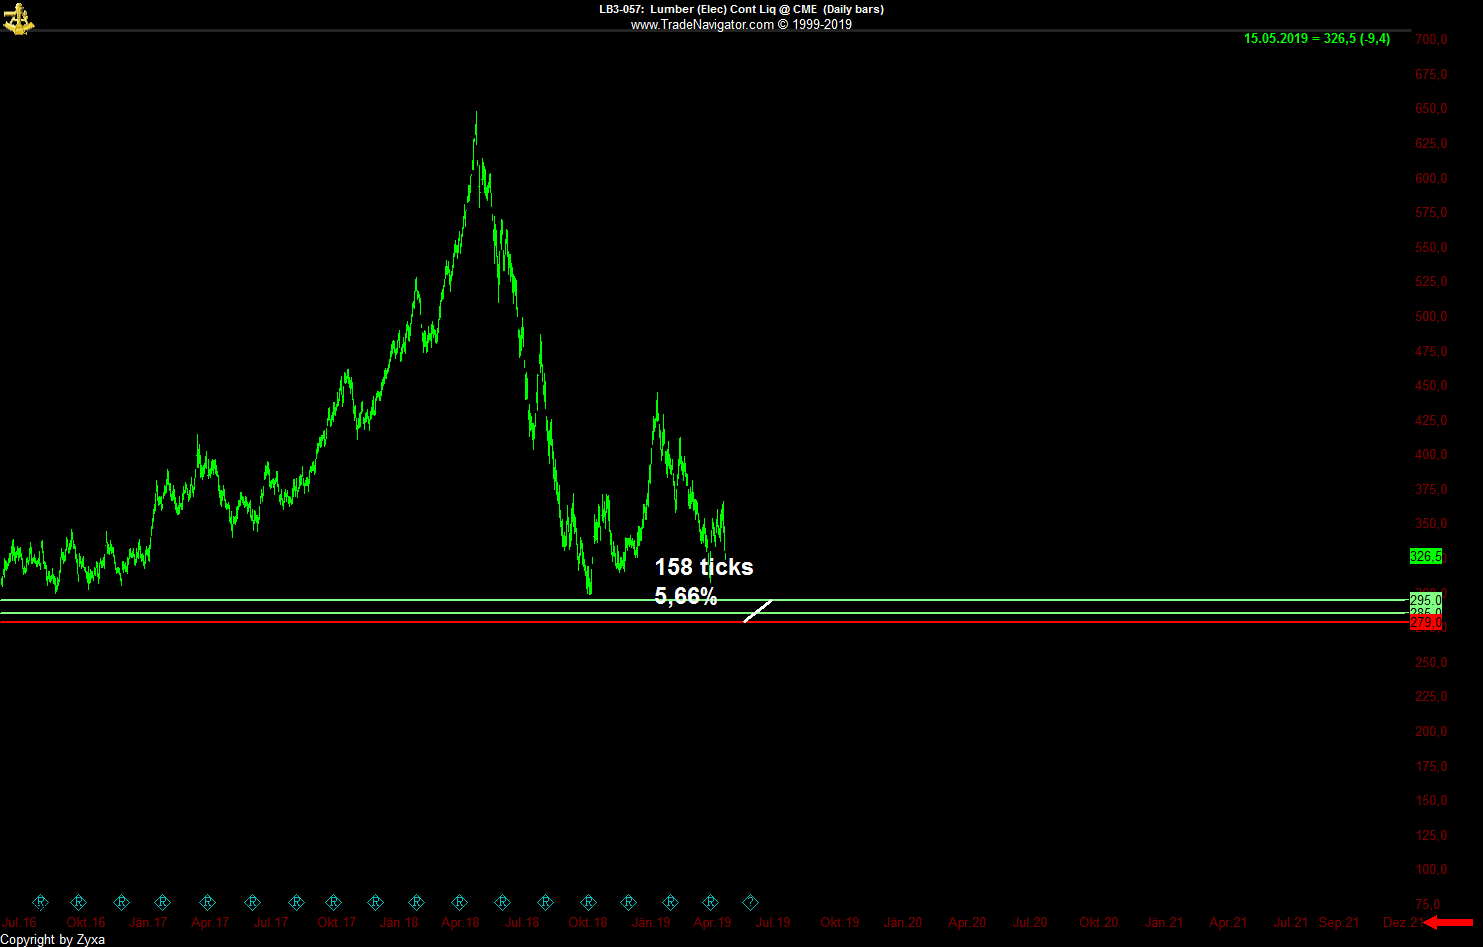
Task: Click the 600,0 price axis label
Action: tap(1431, 178)
